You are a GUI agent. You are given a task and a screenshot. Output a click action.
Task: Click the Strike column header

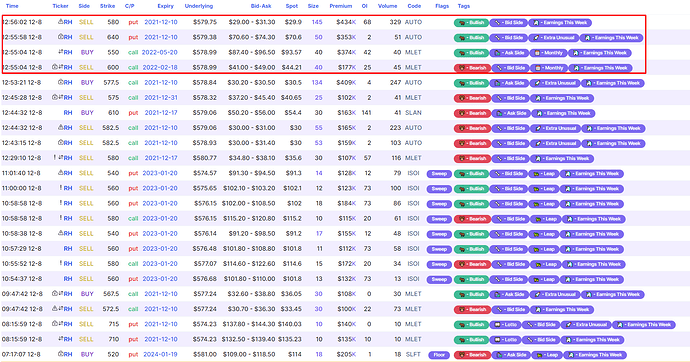click(x=107, y=6)
